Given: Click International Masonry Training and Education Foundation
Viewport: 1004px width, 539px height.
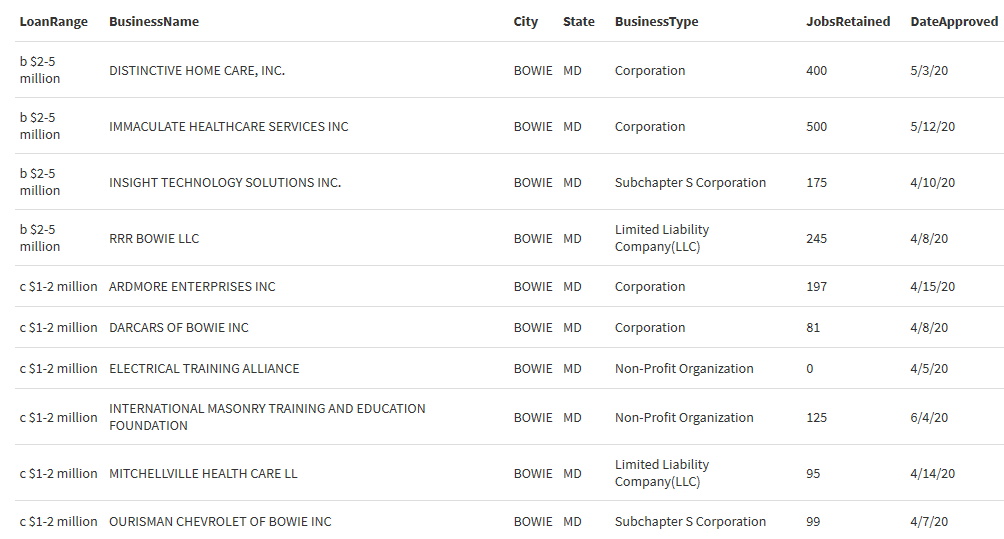Looking at the screenshot, I should coord(267,417).
